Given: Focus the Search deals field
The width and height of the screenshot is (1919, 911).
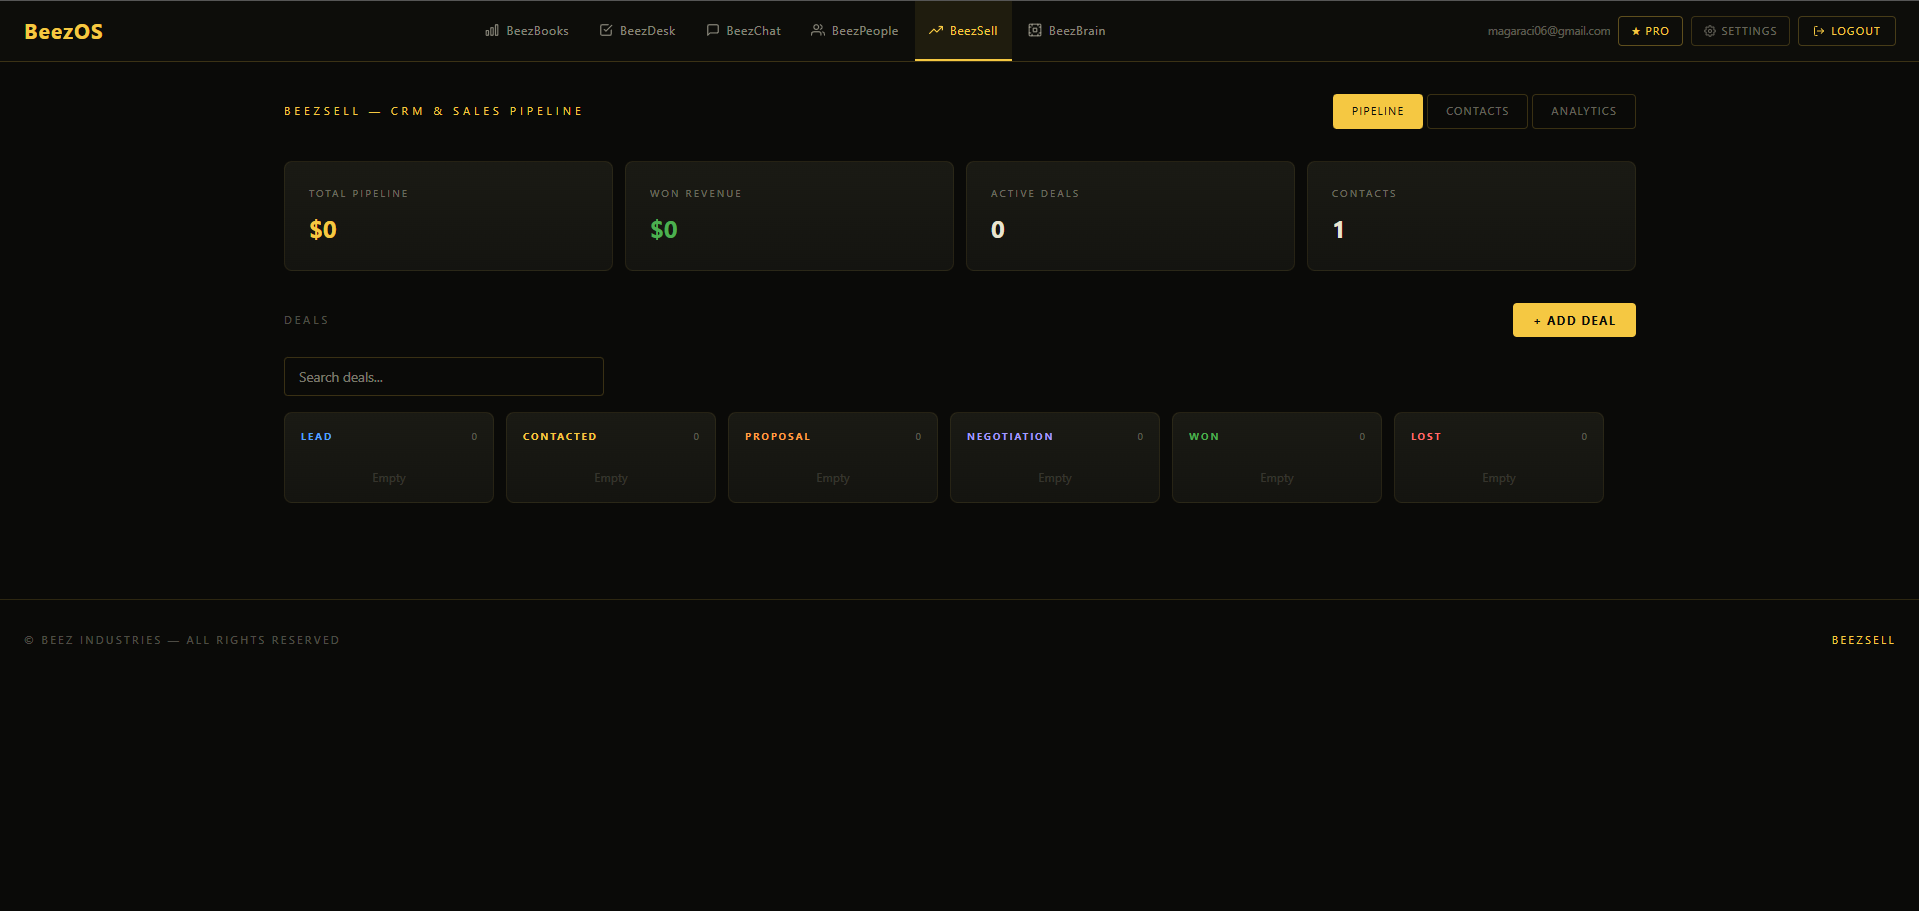Looking at the screenshot, I should pos(444,377).
